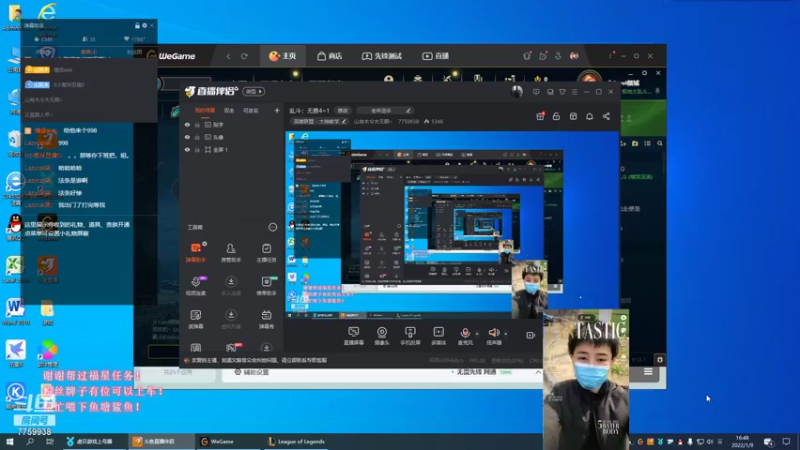Image resolution: width=800 pixels, height=450 pixels.
Task: Open the taskbar clock and date
Action: (742, 441)
